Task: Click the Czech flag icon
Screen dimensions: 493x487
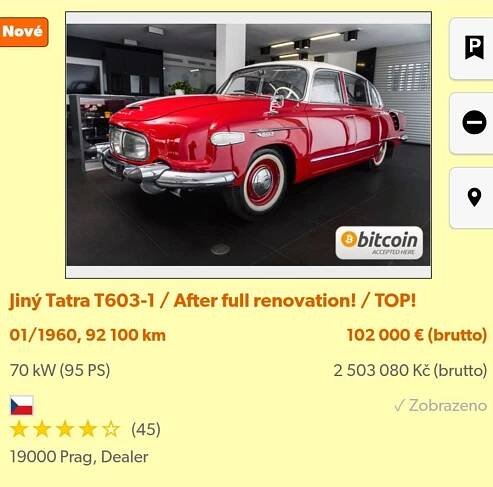Action: coord(22,405)
